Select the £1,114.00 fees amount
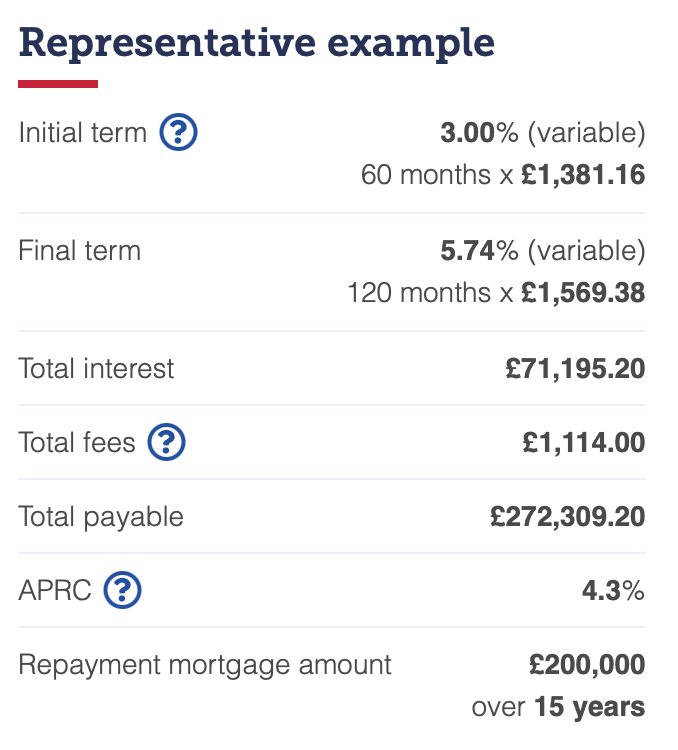The height and width of the screenshot is (750, 678). 584,442
